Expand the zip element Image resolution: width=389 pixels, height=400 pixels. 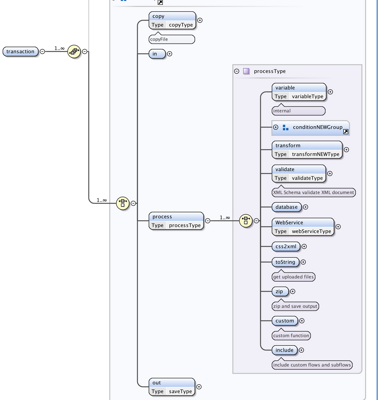[x=293, y=291]
